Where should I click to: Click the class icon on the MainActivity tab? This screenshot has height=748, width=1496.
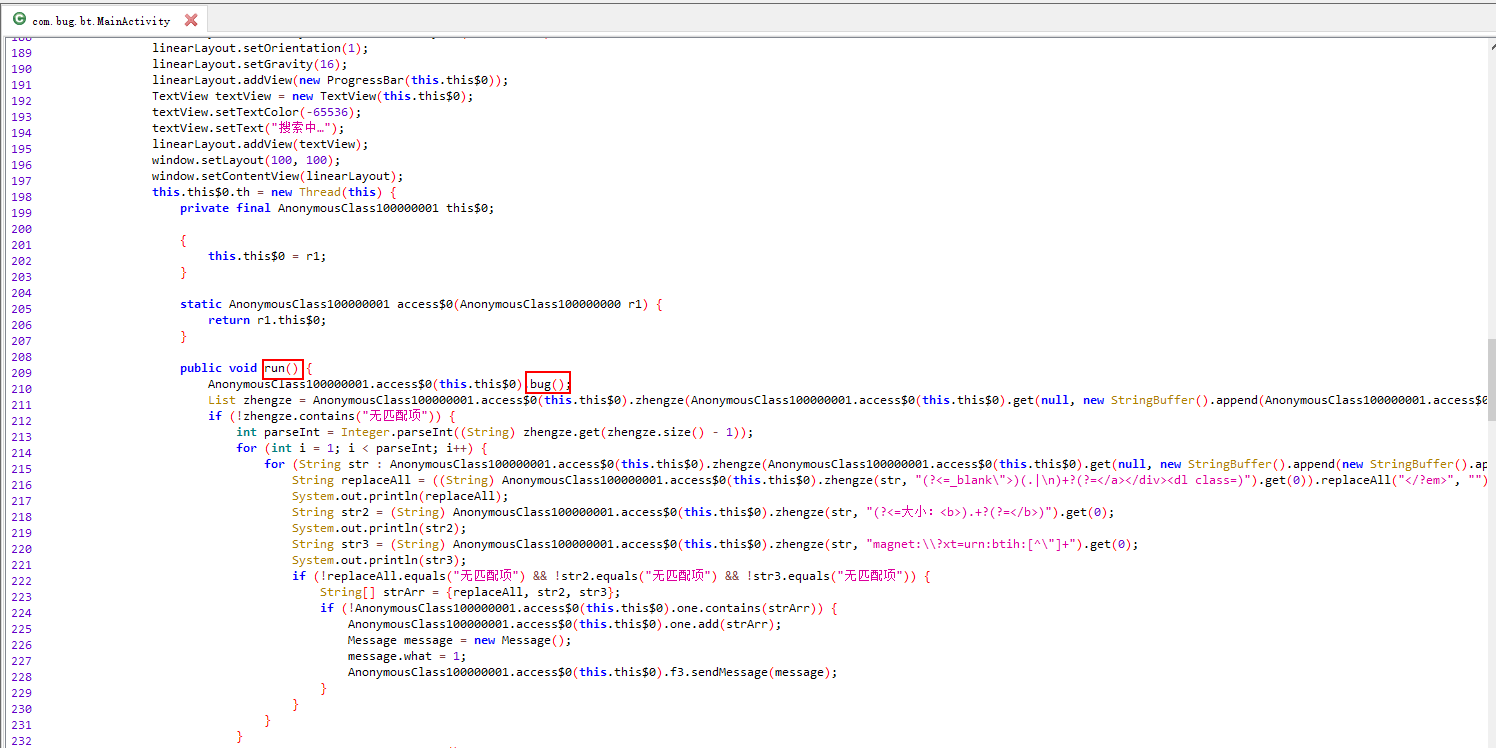[x=19, y=19]
